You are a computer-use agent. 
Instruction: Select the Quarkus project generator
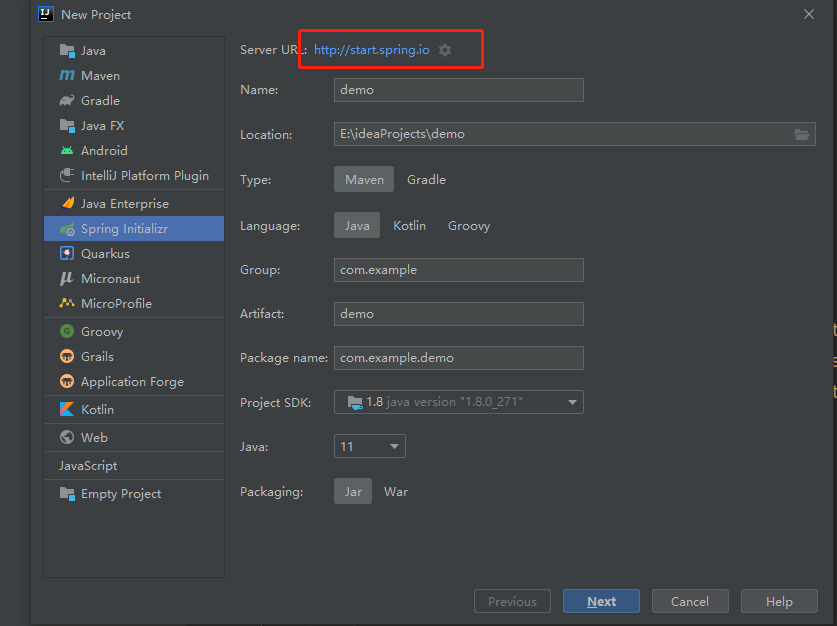(106, 253)
